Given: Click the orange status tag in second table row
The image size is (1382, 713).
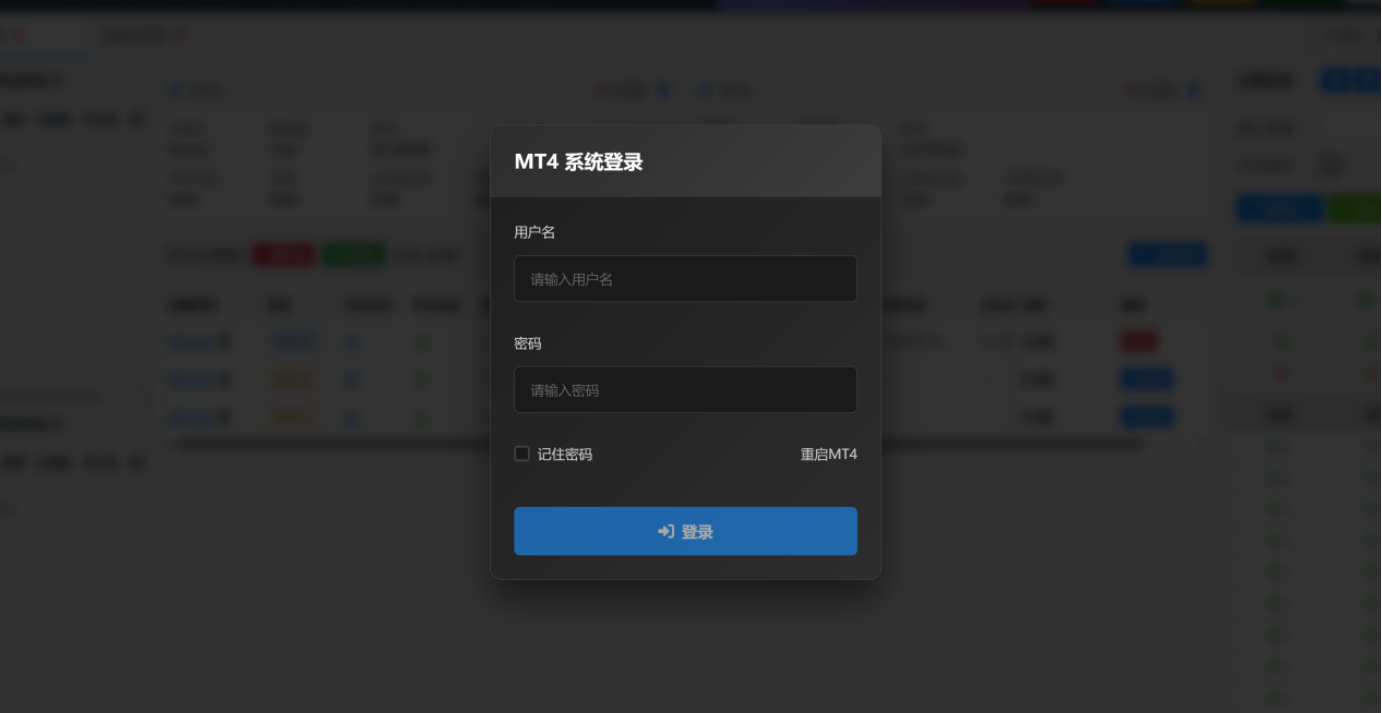Looking at the screenshot, I should click(292, 380).
